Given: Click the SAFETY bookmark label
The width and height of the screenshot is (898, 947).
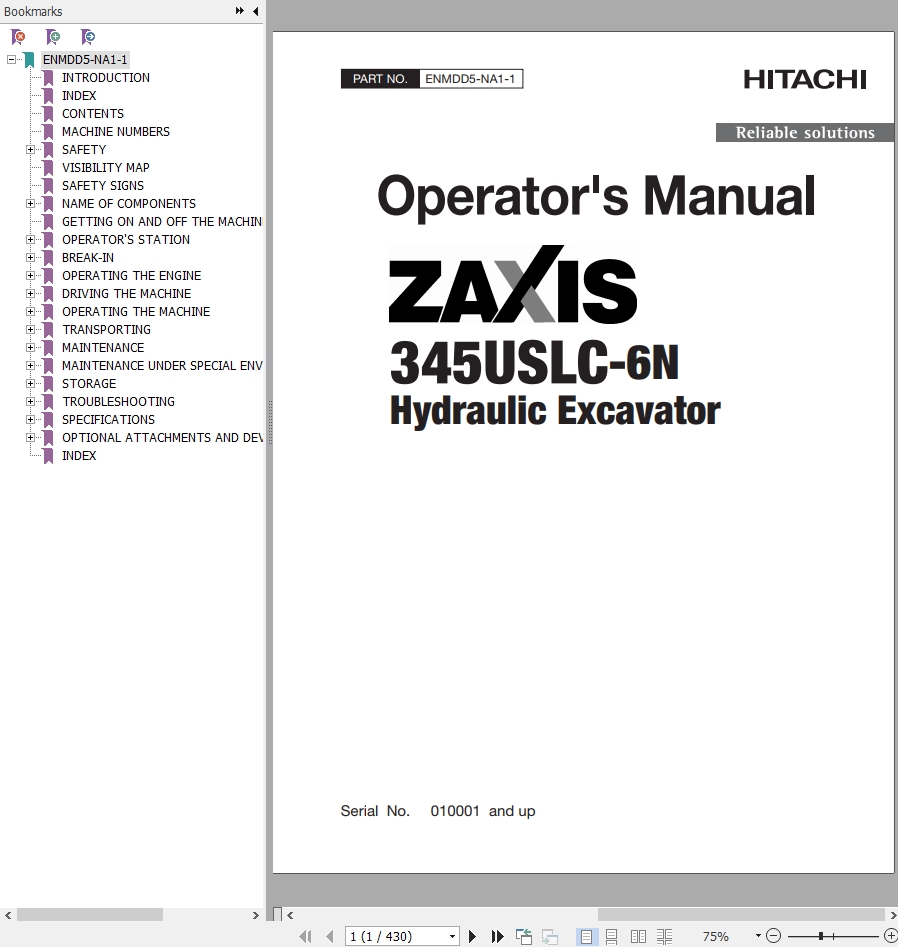Looking at the screenshot, I should click(84, 149).
